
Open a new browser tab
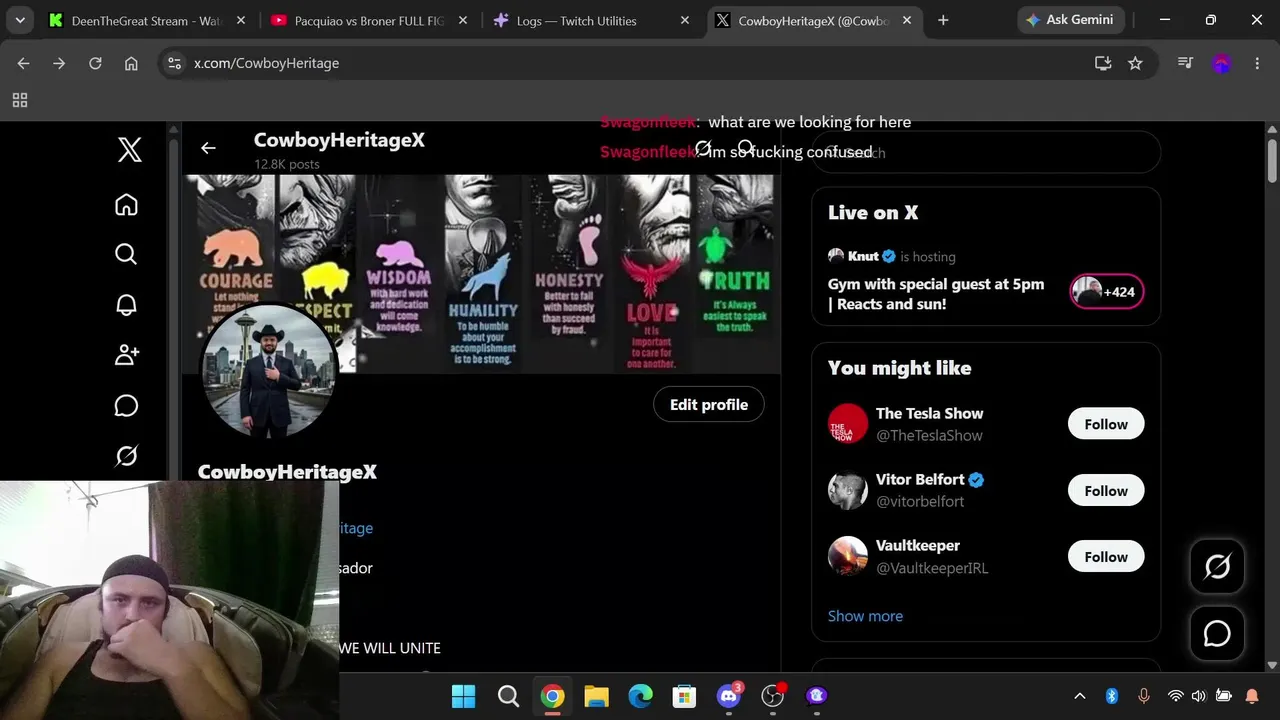(x=943, y=20)
